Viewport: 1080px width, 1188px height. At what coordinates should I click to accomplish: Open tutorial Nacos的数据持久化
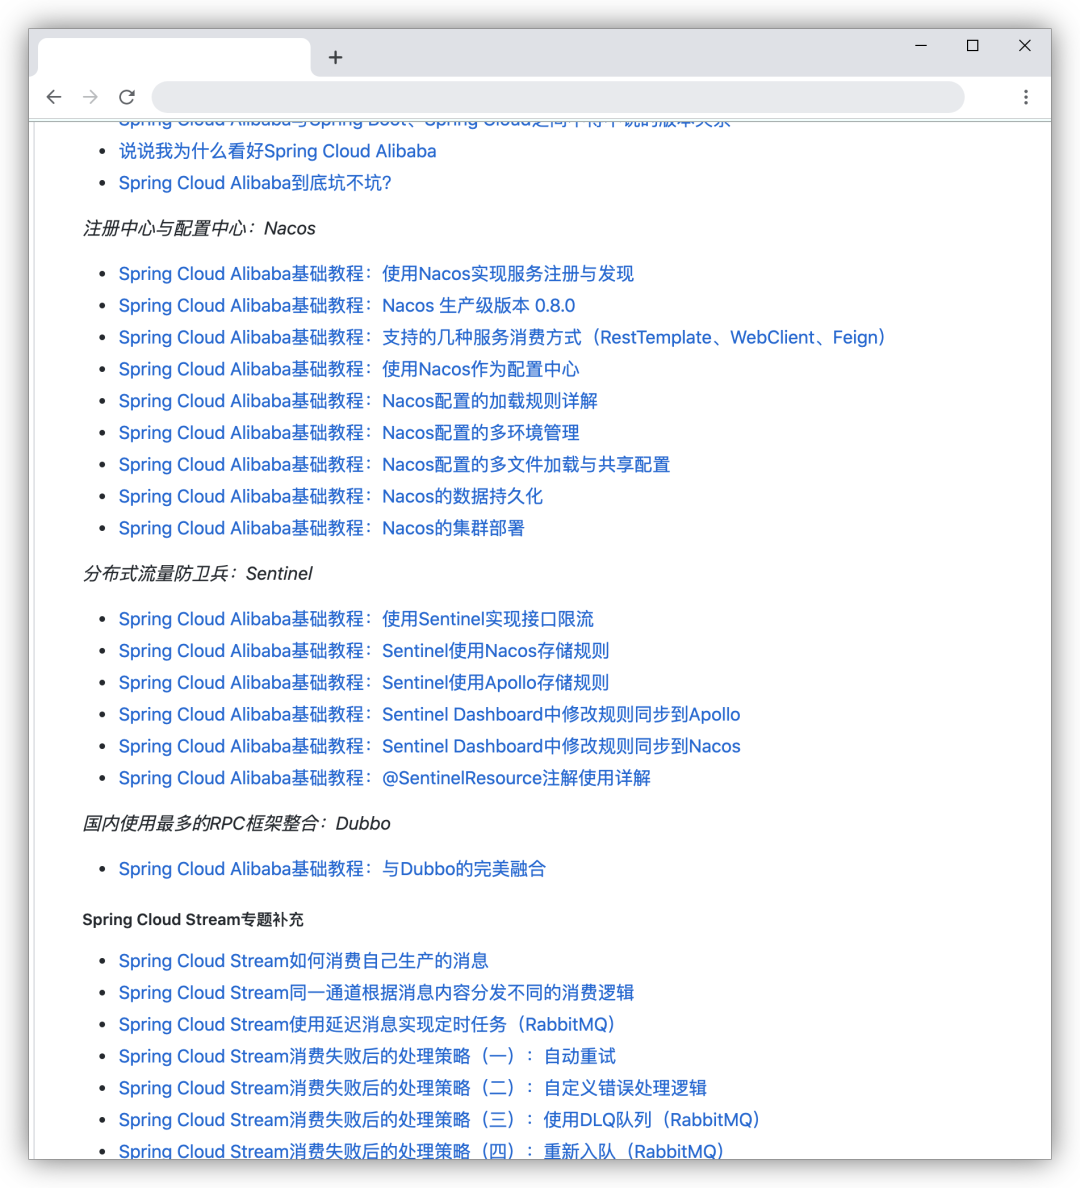330,497
